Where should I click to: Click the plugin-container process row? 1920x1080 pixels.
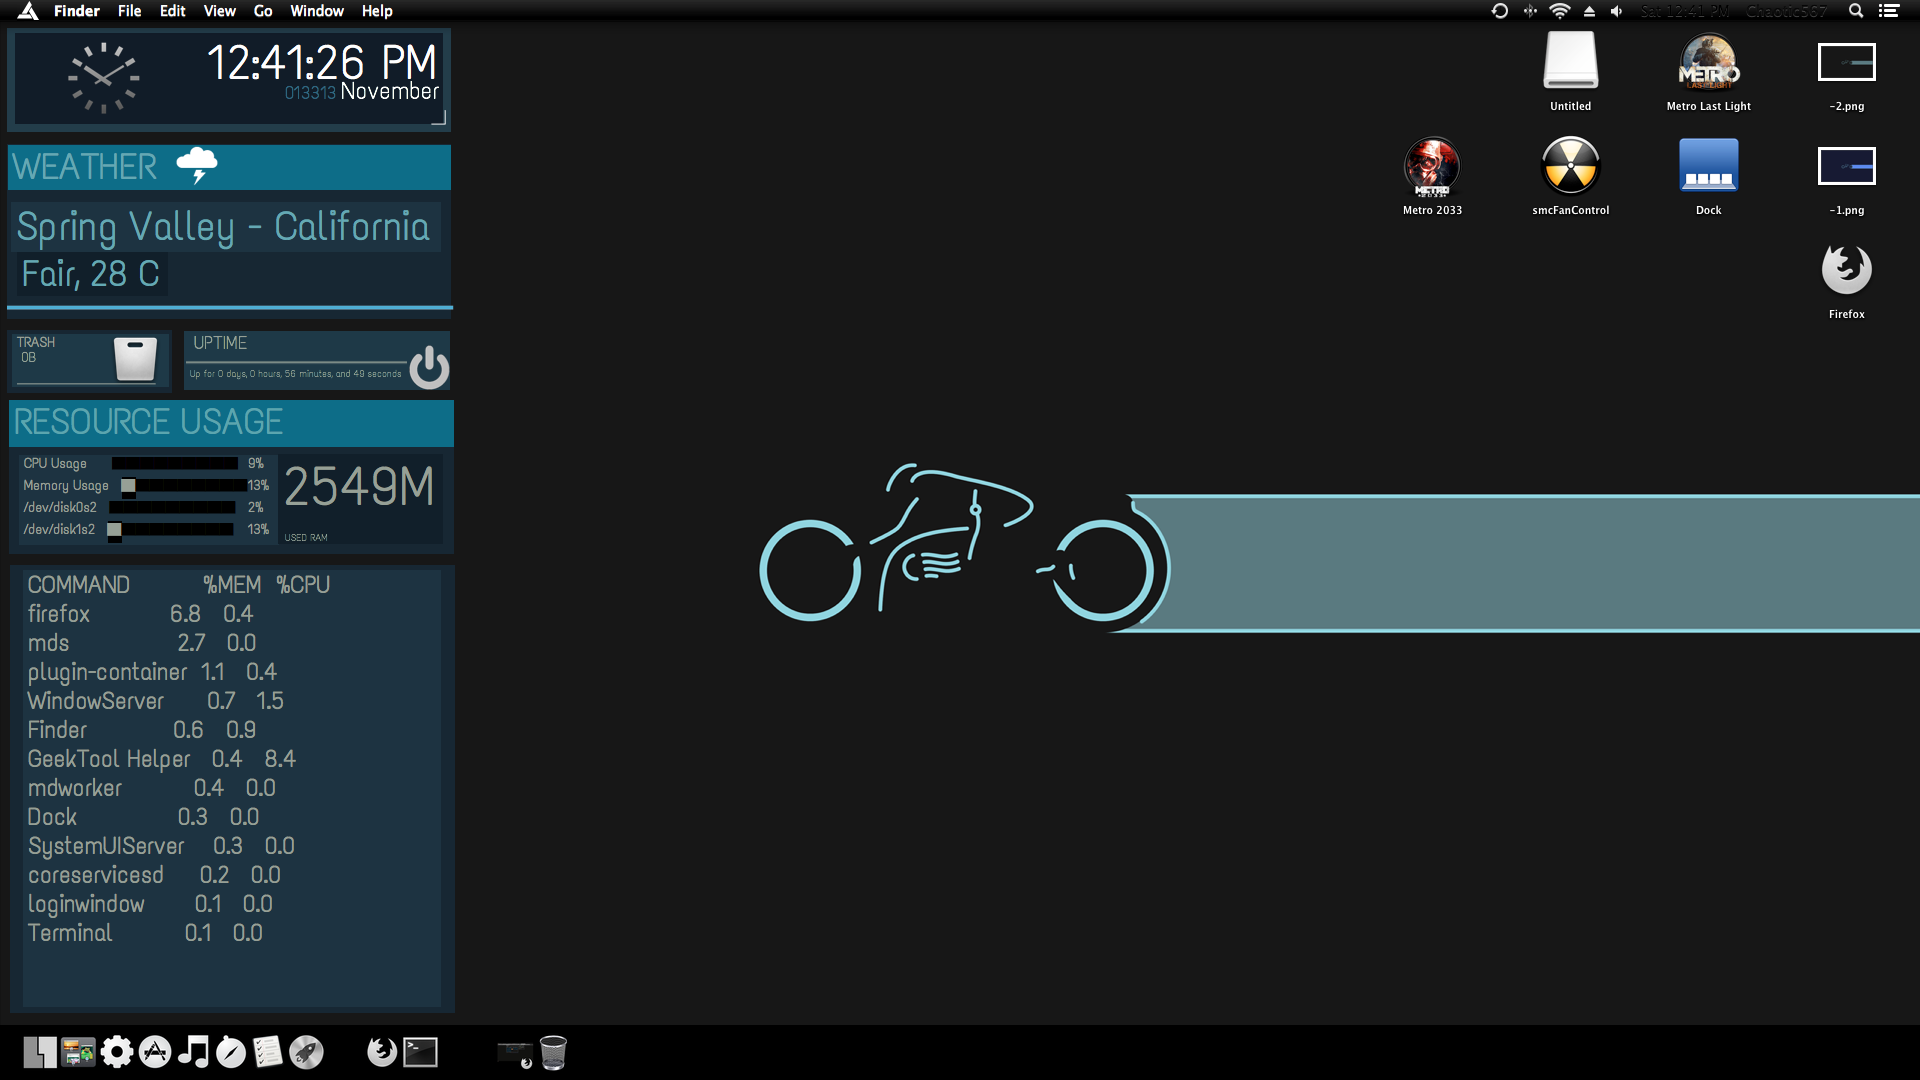152,672
